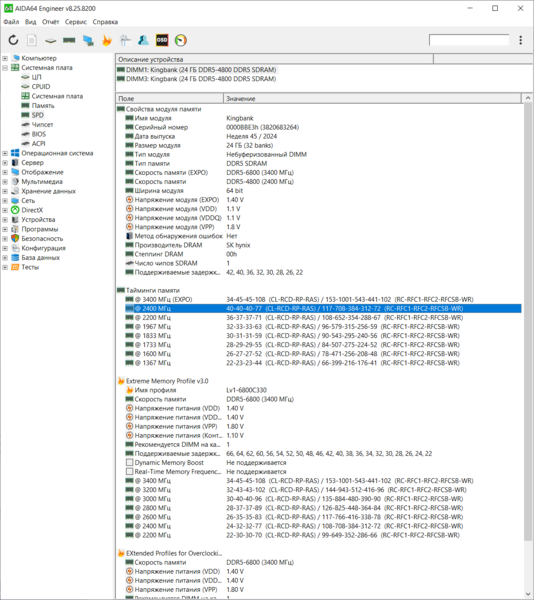Open the OSD panel icon
The image size is (534, 600).
click(x=162, y=40)
